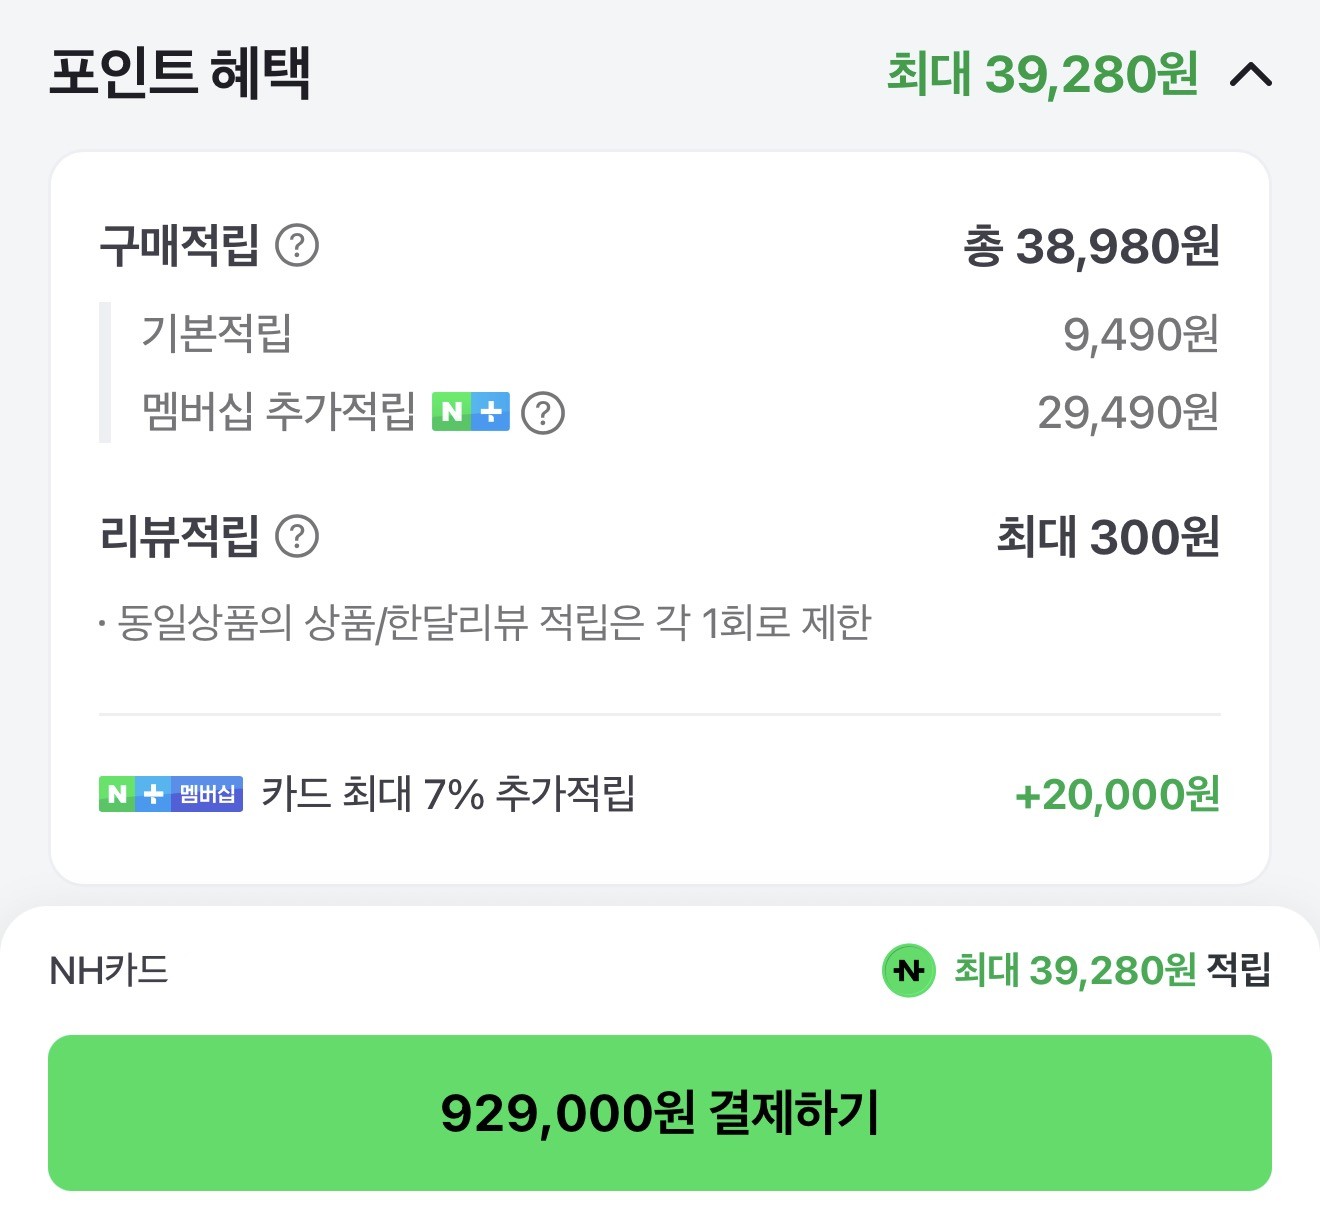Tap the 29,490원 membership reward amount
1320x1220 pixels.
(1127, 412)
